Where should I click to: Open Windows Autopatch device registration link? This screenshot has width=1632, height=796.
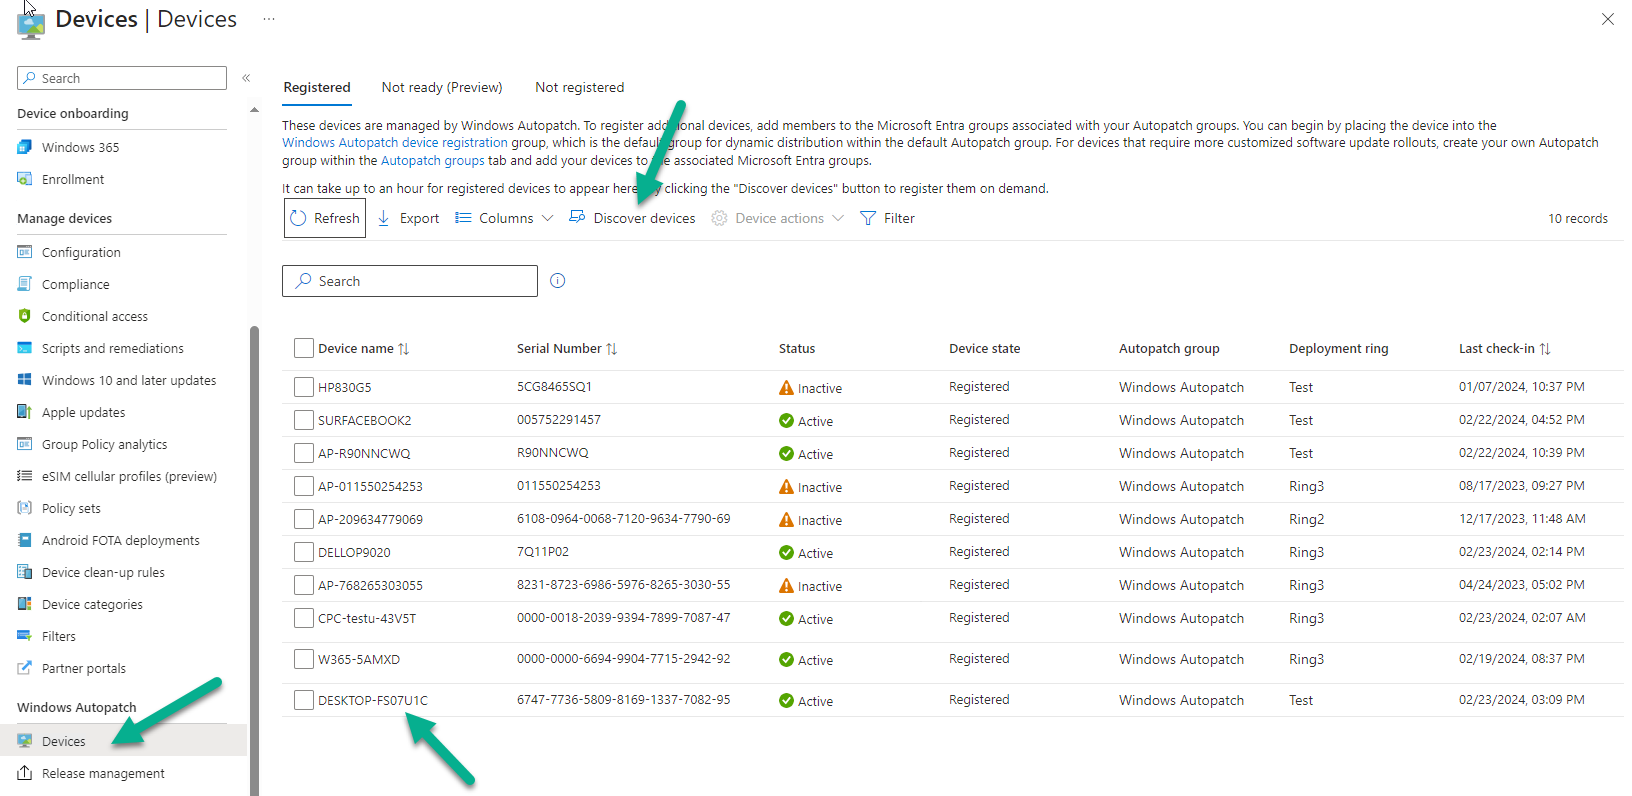[x=395, y=143]
